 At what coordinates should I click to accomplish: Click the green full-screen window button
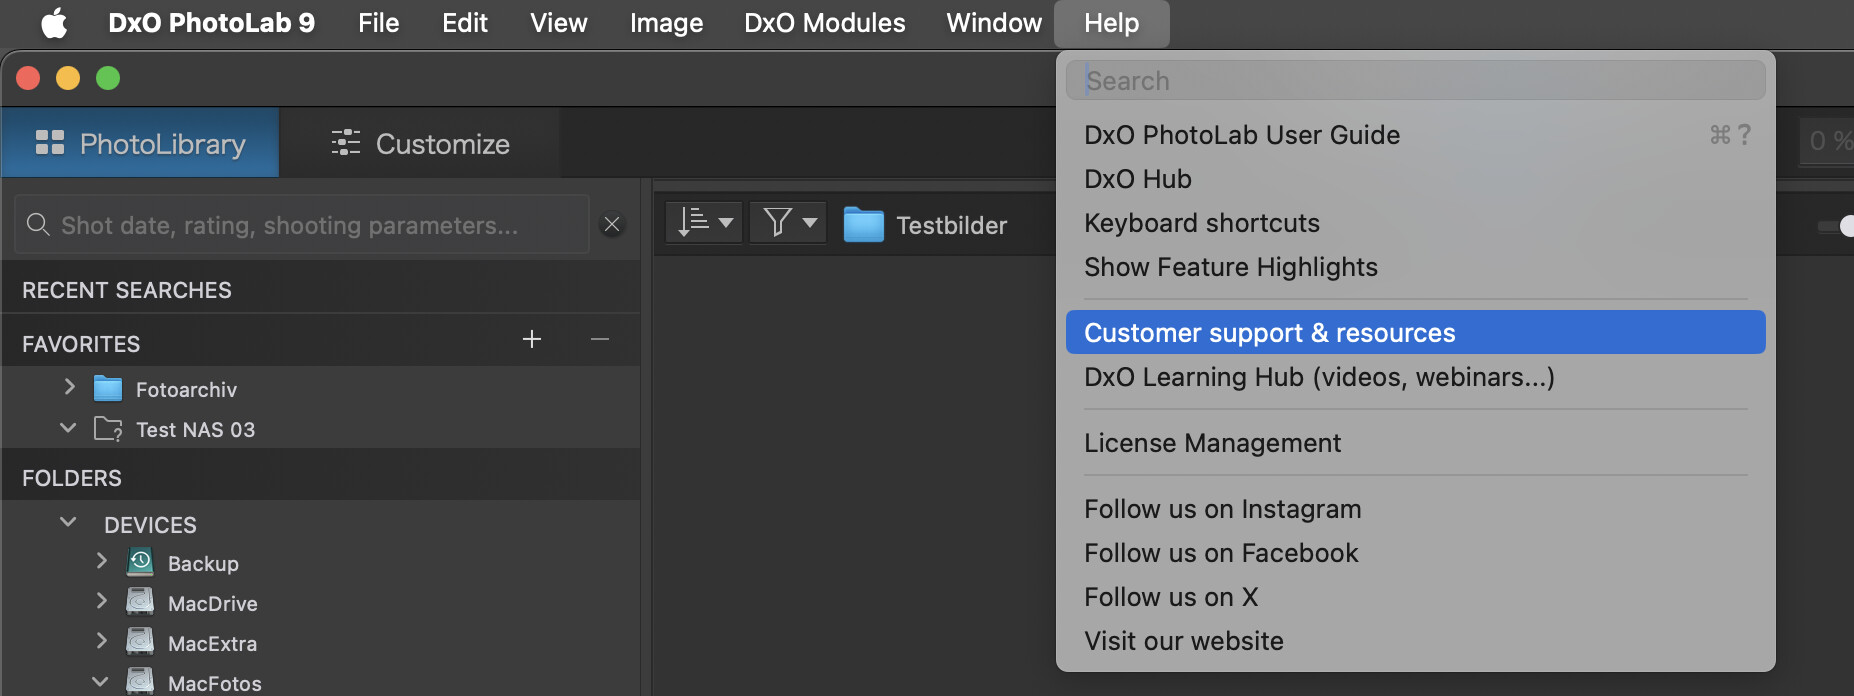click(x=108, y=78)
